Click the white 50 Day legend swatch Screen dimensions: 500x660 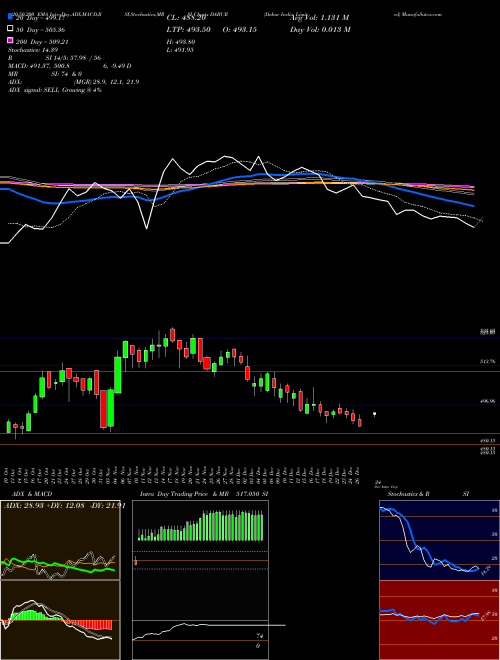[11, 29]
